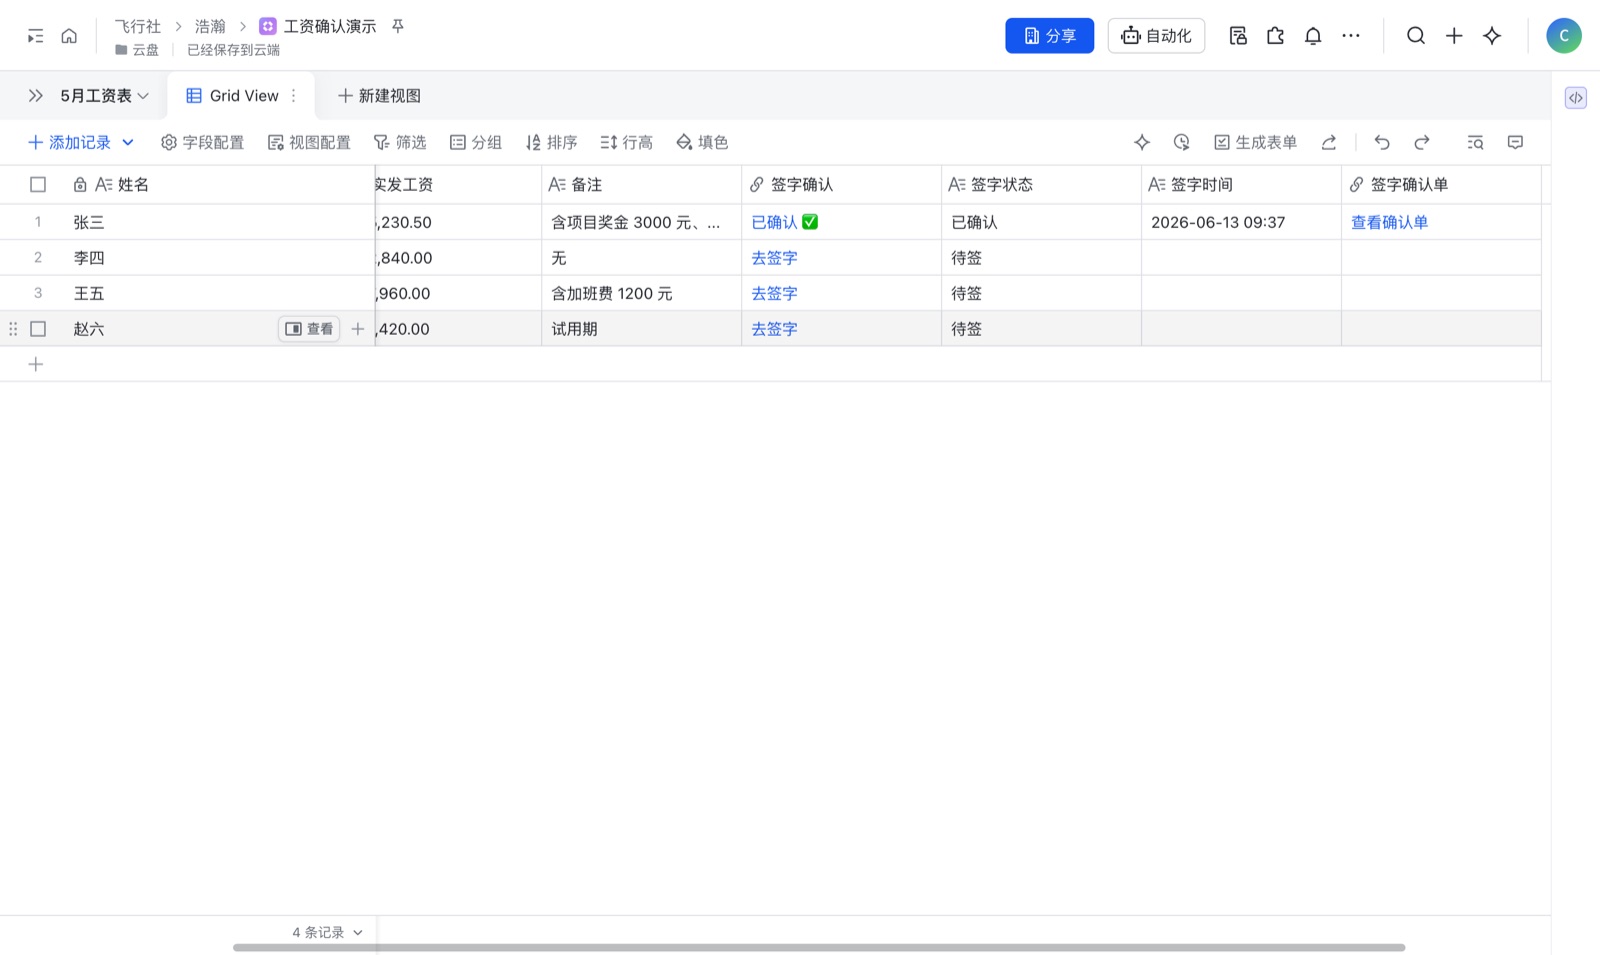Screen dimensions: 1600x955
Task: Find records with toolbar search icon
Action: pyautogui.click(x=1475, y=142)
